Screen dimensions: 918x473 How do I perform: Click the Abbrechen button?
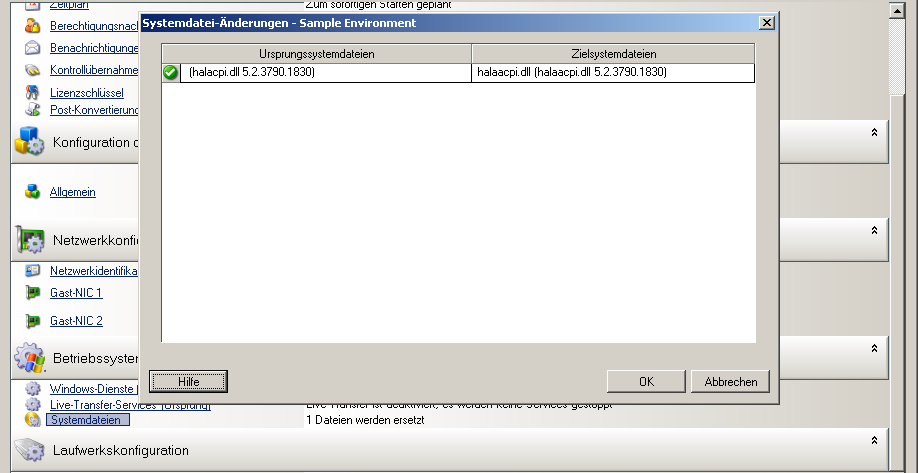[730, 381]
